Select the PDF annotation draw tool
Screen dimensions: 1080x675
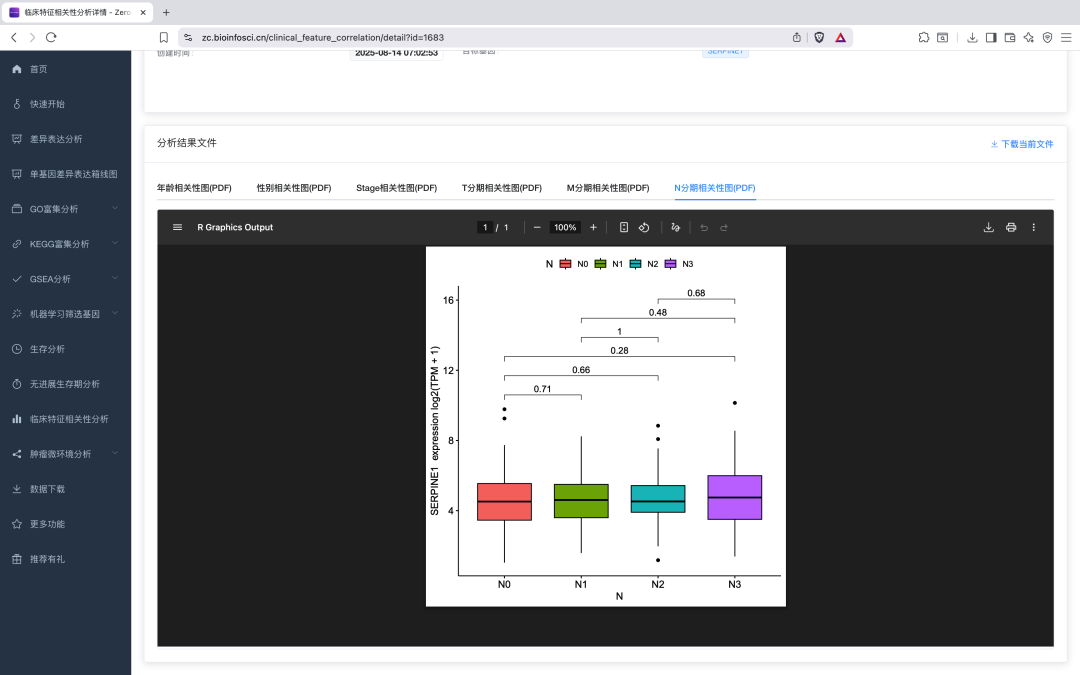pos(676,227)
